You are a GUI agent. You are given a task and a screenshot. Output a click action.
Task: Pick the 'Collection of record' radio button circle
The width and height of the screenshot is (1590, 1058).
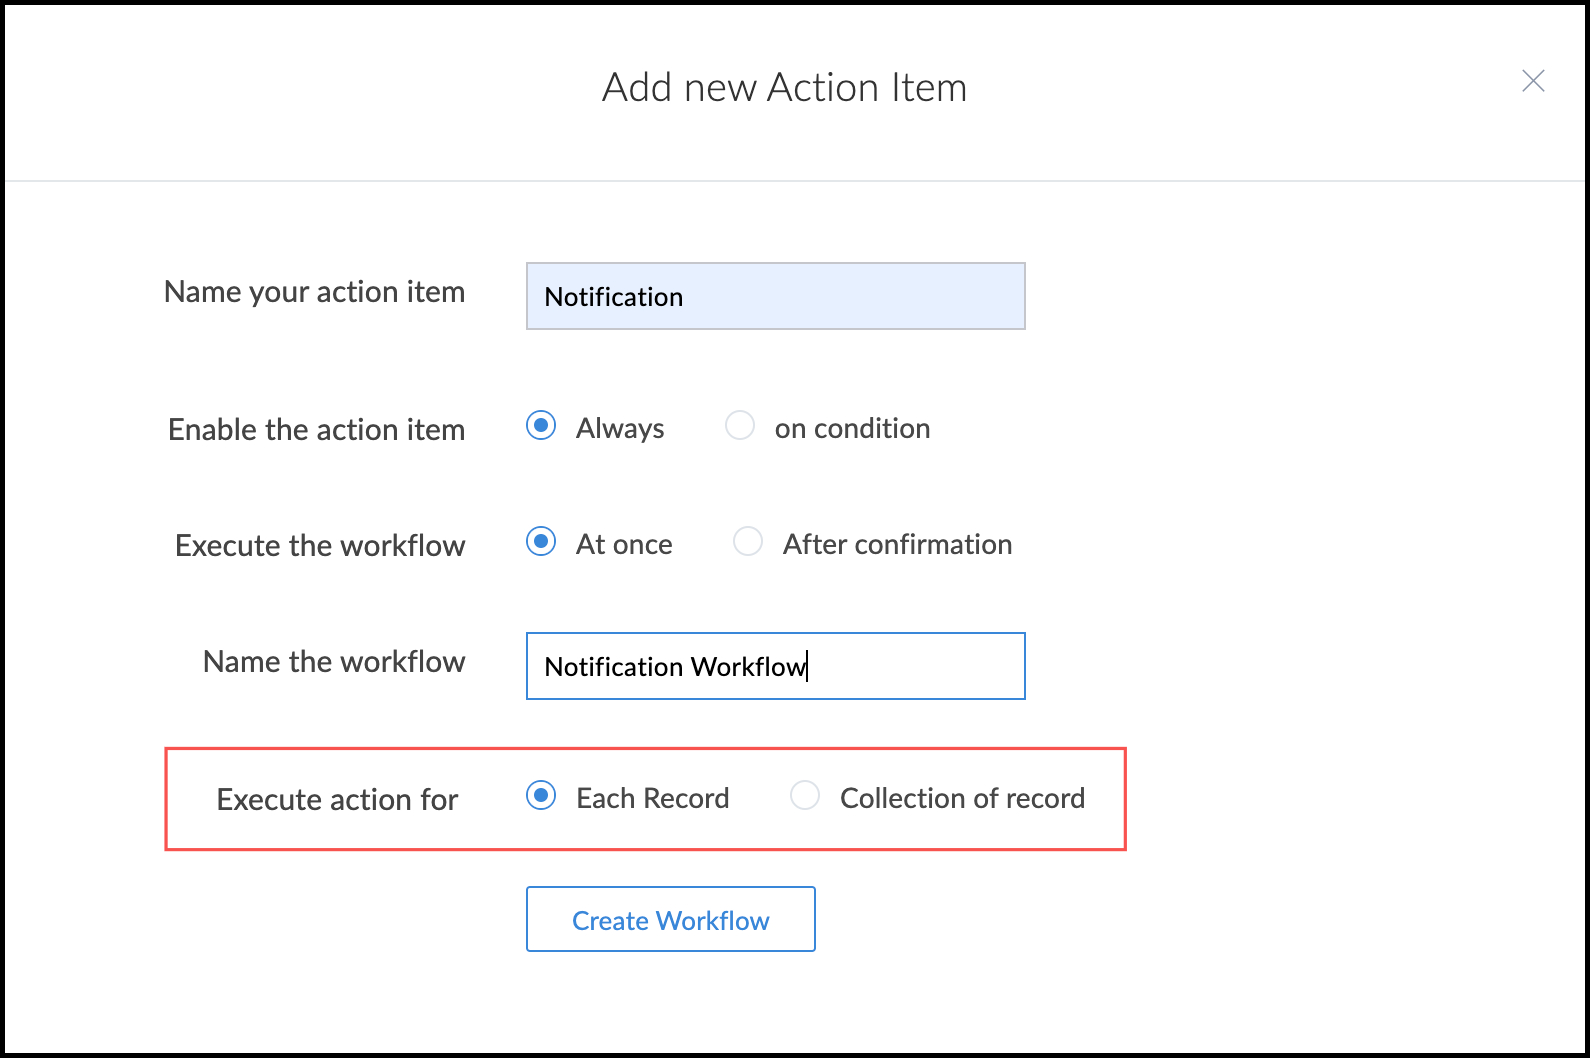tap(805, 796)
